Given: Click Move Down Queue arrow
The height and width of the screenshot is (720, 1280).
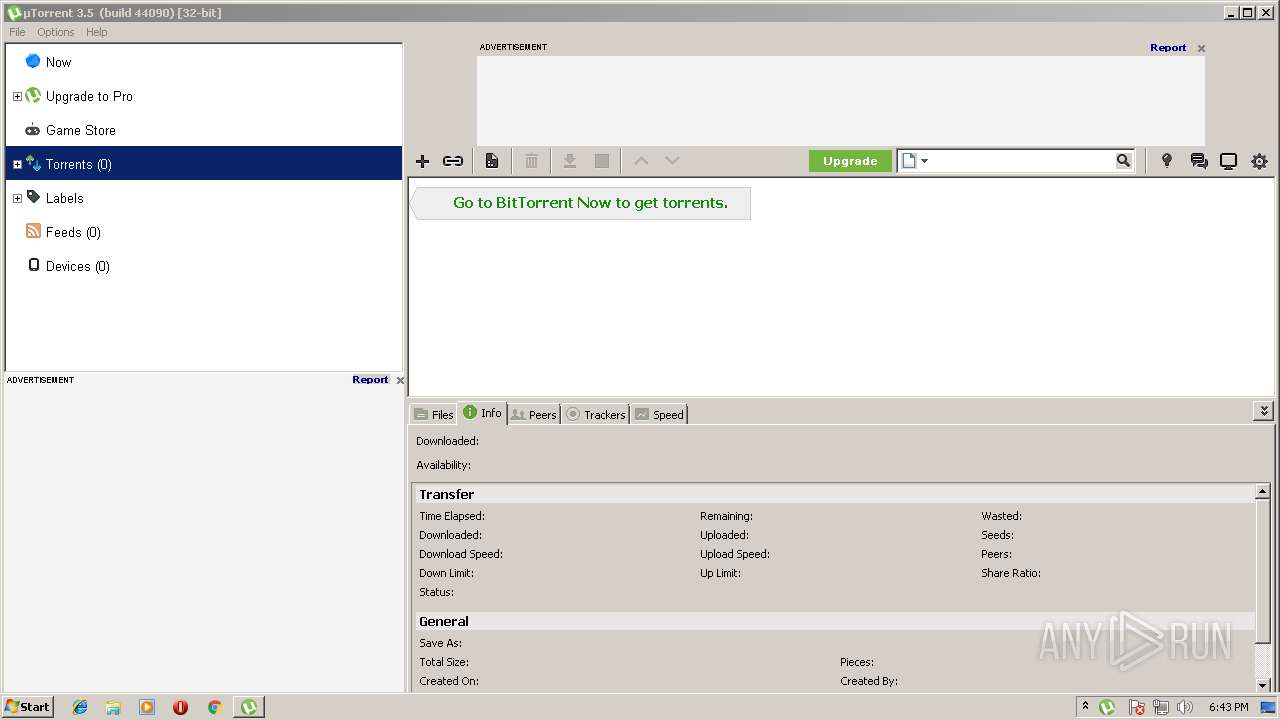Looking at the screenshot, I should click(672, 161).
